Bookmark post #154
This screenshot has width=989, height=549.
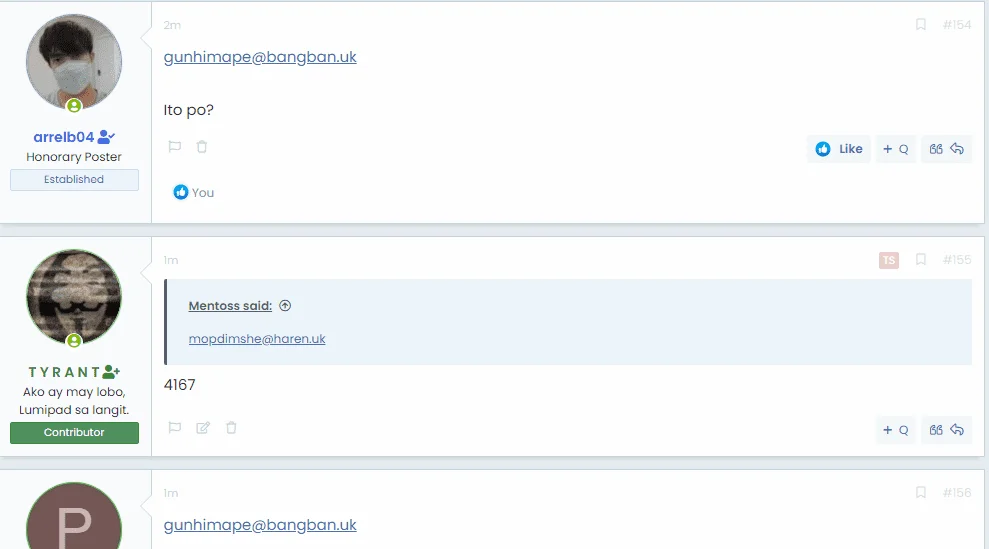[x=920, y=25]
